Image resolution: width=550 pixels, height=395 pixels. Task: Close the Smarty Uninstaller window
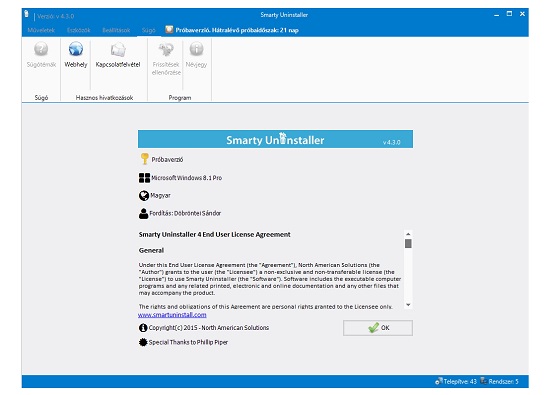(x=522, y=14)
